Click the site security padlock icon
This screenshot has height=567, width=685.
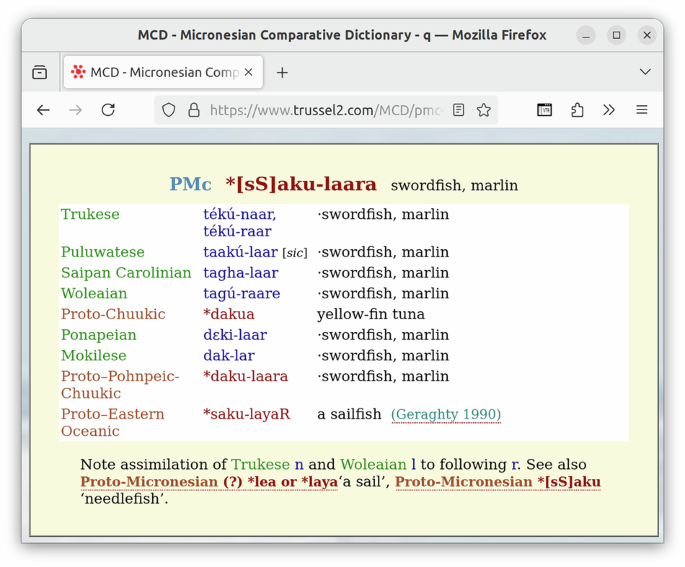click(x=193, y=110)
